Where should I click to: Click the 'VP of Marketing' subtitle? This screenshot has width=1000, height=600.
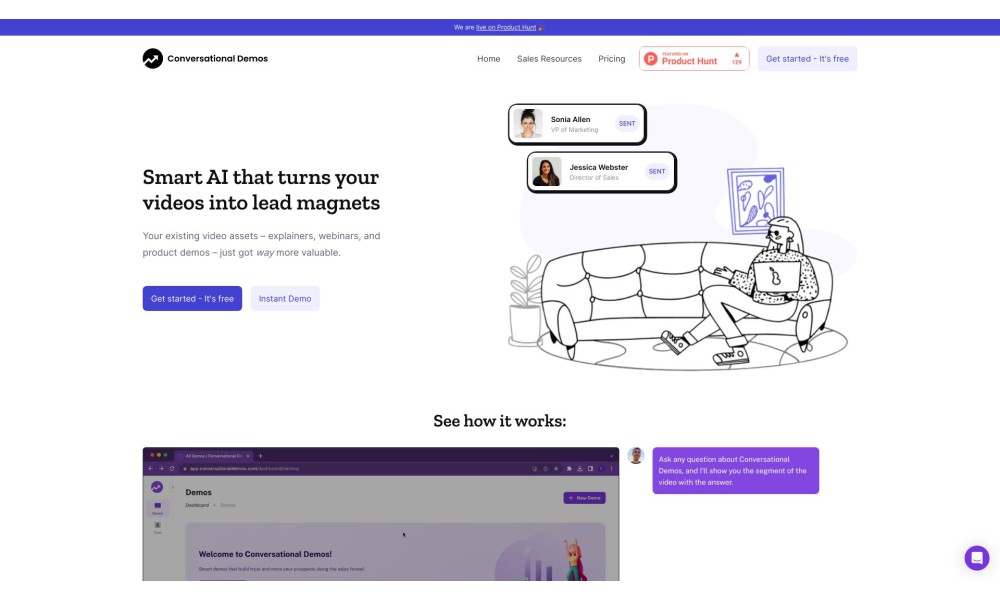coord(575,130)
